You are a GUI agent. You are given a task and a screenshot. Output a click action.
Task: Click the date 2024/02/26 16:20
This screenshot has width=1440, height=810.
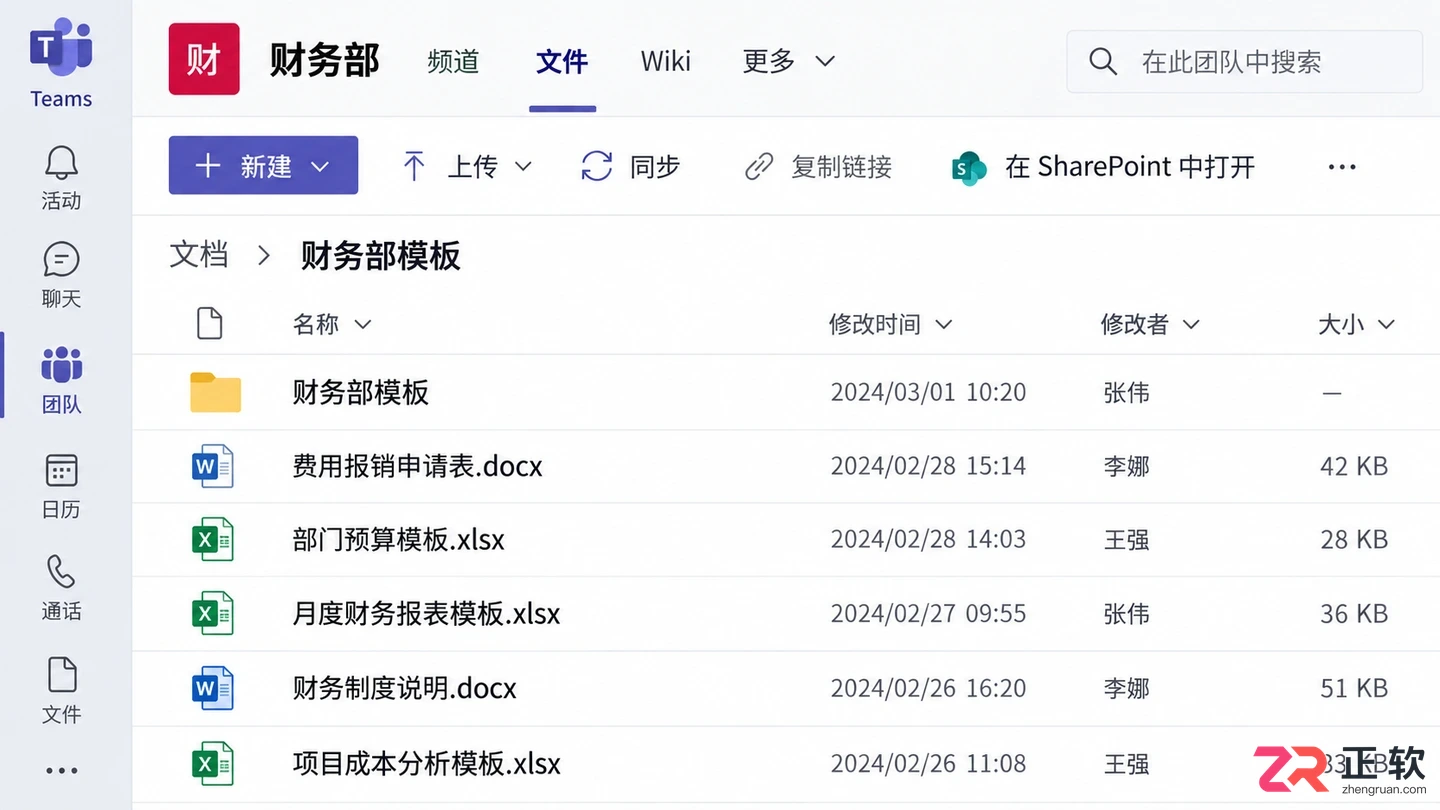[928, 688]
